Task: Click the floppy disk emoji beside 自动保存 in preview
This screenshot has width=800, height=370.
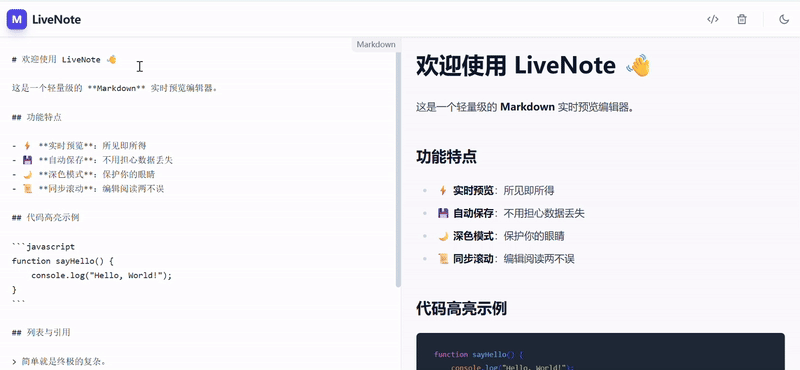Action: pyautogui.click(x=443, y=213)
